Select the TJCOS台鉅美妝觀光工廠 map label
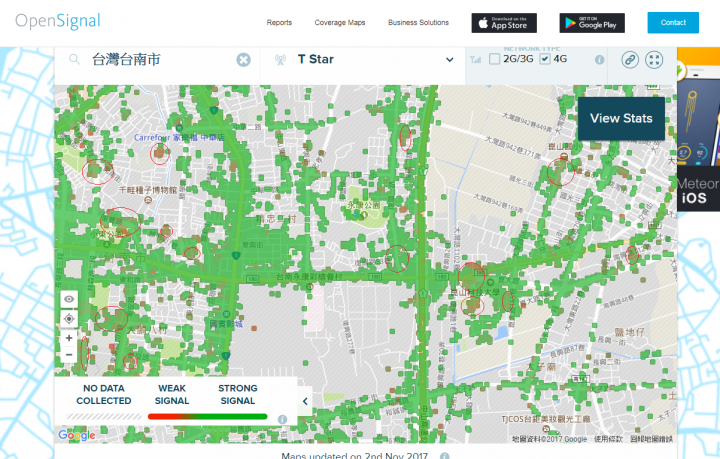720x459 pixels. [546, 419]
